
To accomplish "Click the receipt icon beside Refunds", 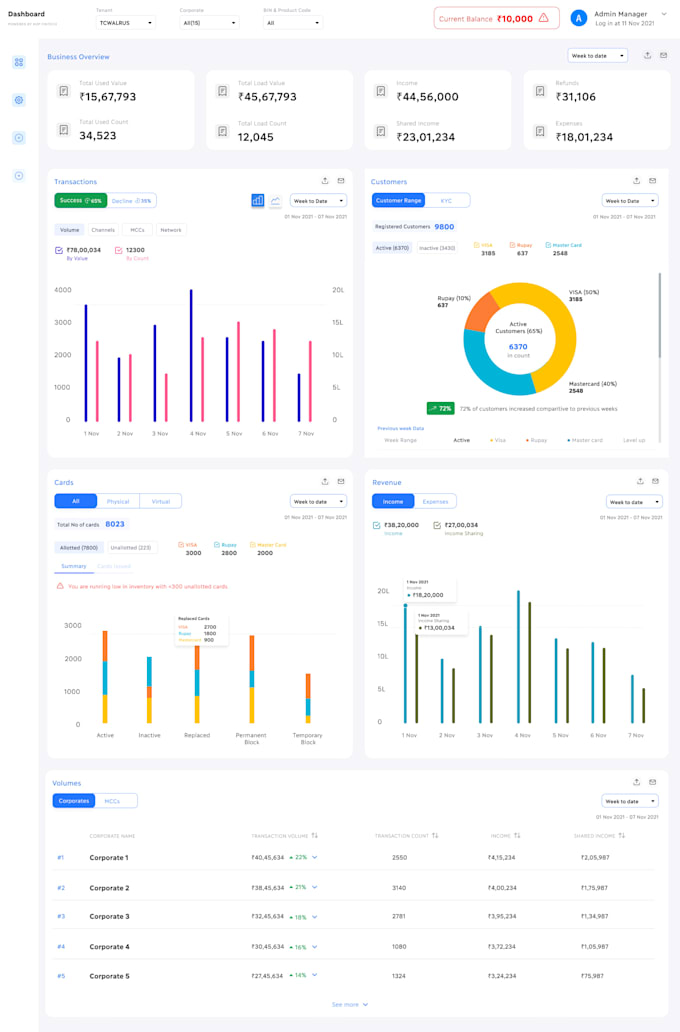I will click(x=540, y=91).
